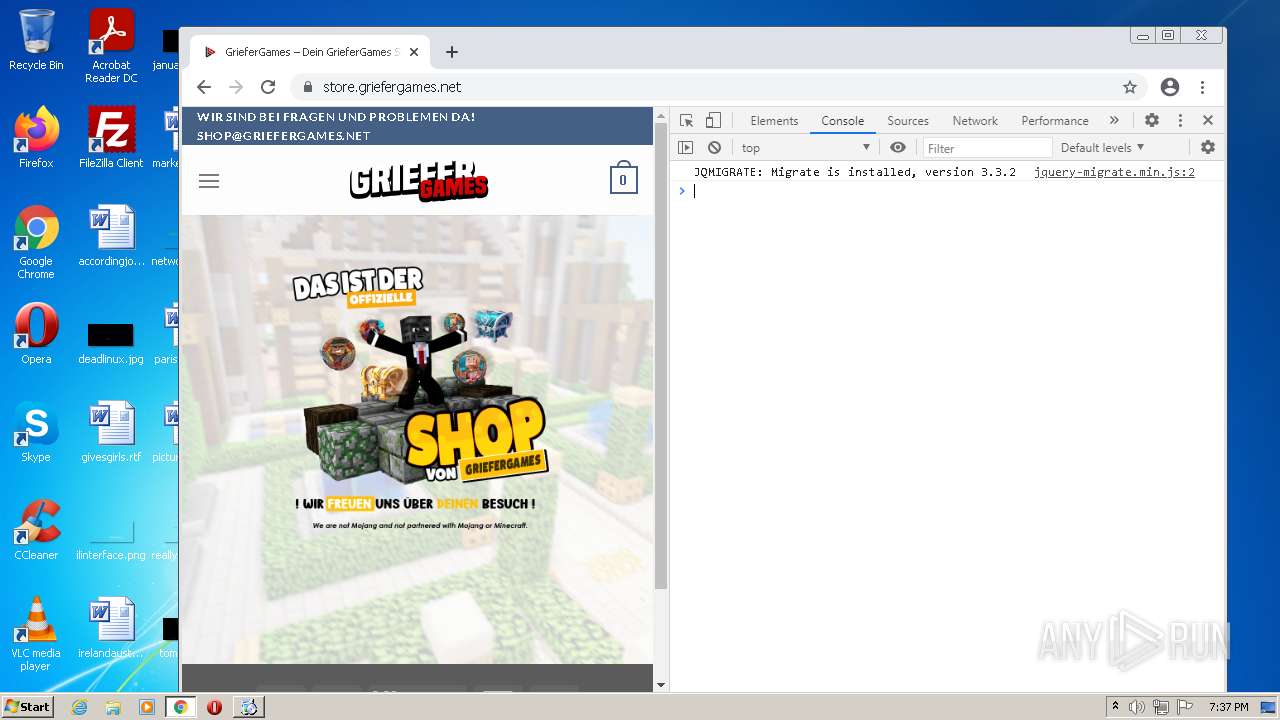1280x720 pixels.
Task: Open the Chrome profile avatar
Action: [1170, 87]
